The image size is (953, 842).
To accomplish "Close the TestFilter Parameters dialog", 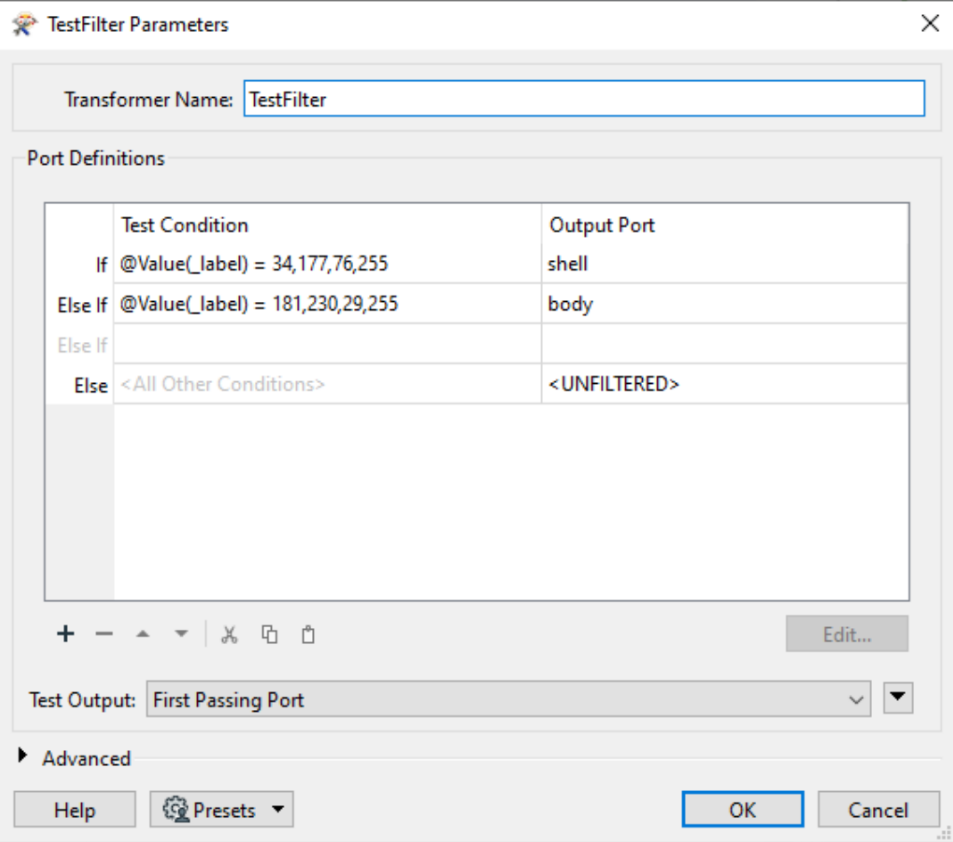I will click(x=930, y=24).
